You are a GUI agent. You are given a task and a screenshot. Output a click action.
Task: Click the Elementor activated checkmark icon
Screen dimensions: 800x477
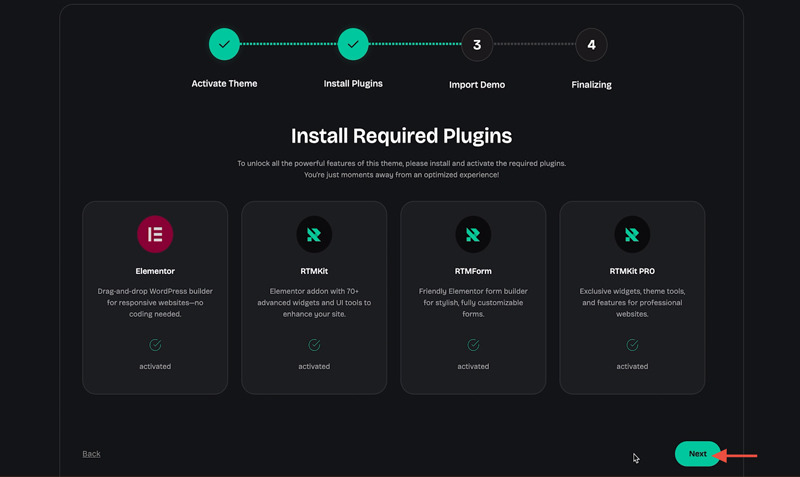(x=155, y=345)
